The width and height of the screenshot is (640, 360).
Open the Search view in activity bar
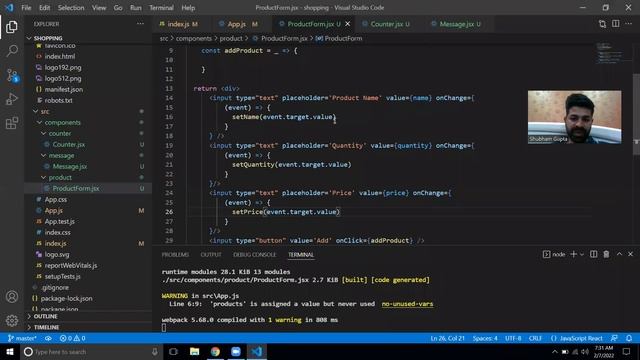pos(12,51)
